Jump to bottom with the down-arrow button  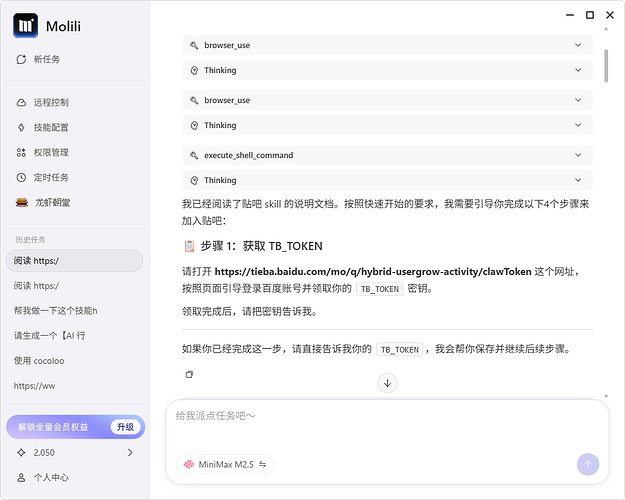tap(387, 383)
